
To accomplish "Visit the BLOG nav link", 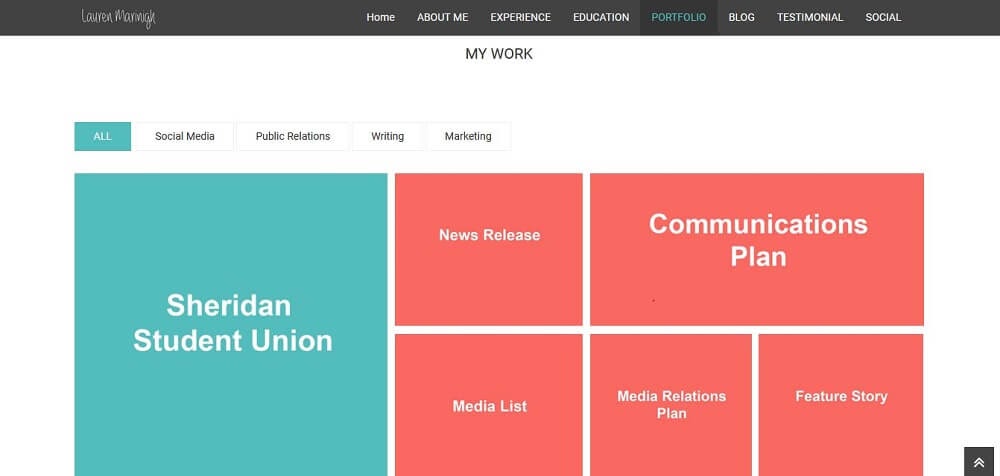I will 741,17.
